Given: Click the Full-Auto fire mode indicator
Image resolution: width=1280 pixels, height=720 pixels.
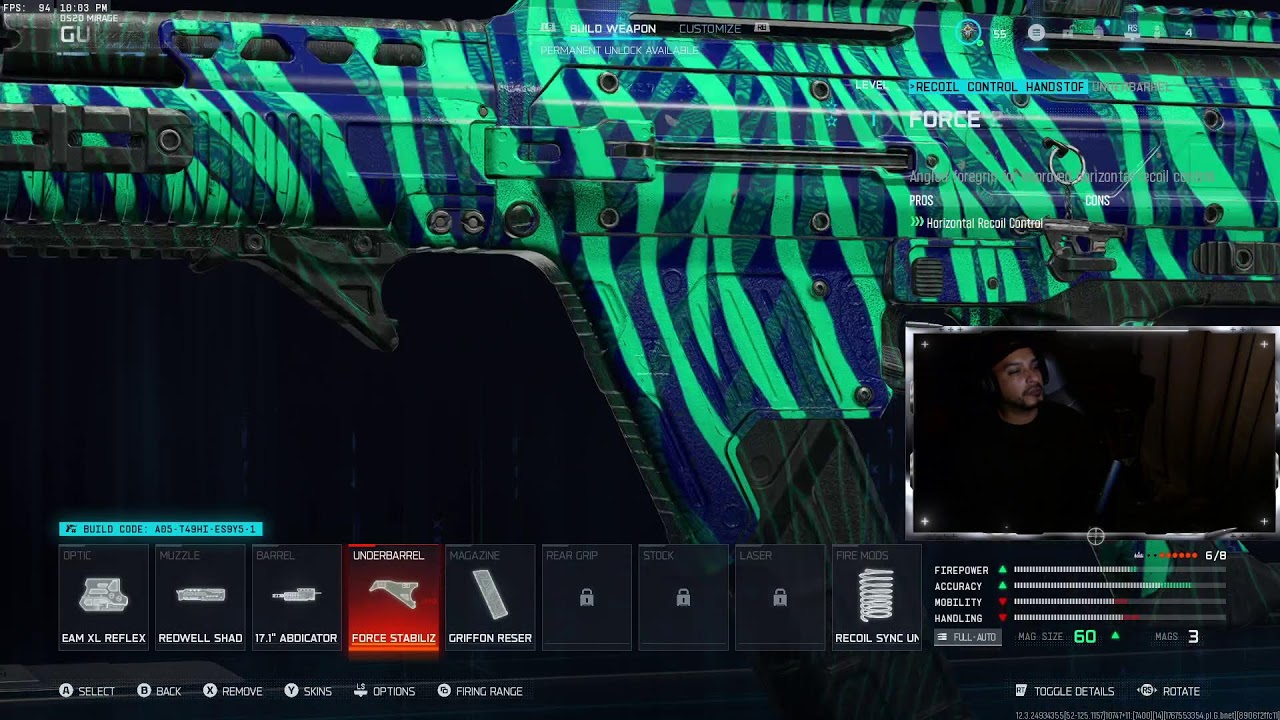Looking at the screenshot, I should [968, 637].
